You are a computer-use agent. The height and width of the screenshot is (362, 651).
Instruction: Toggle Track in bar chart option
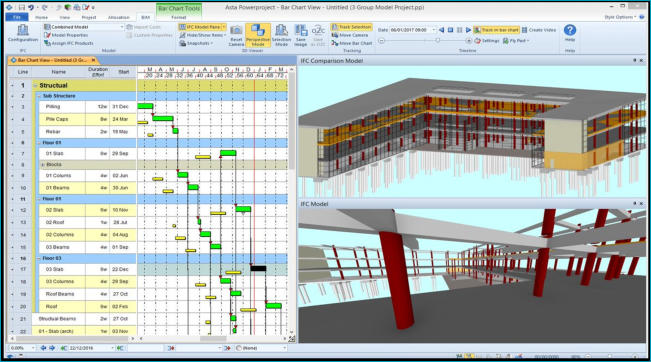point(496,30)
